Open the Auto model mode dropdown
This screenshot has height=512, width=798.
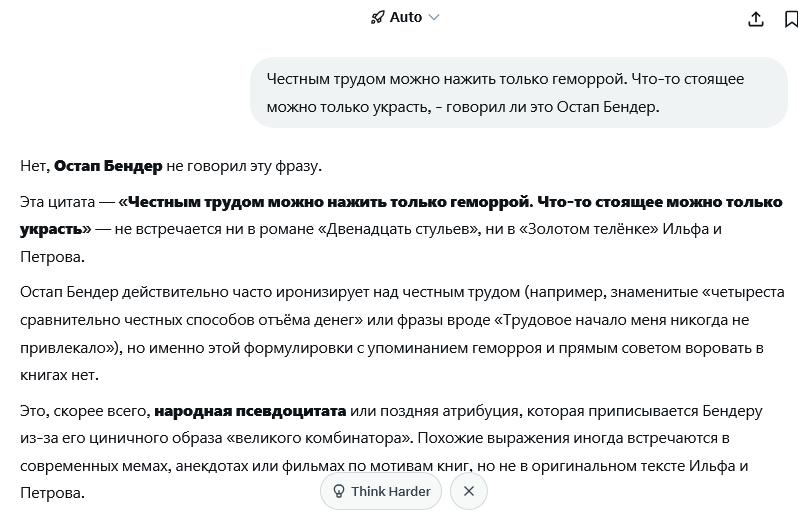(x=405, y=17)
